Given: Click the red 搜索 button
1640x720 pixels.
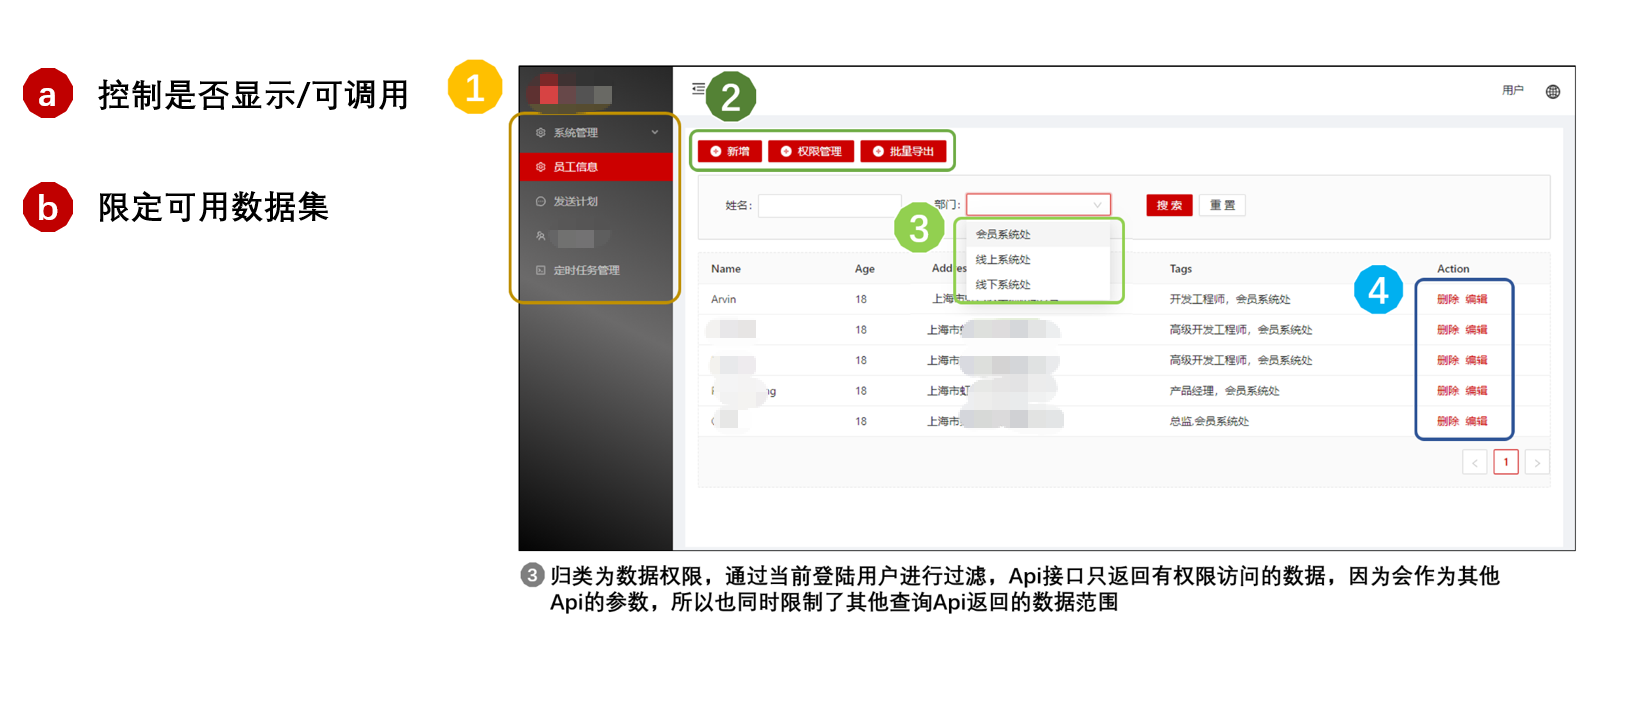Looking at the screenshot, I should click(1169, 205).
